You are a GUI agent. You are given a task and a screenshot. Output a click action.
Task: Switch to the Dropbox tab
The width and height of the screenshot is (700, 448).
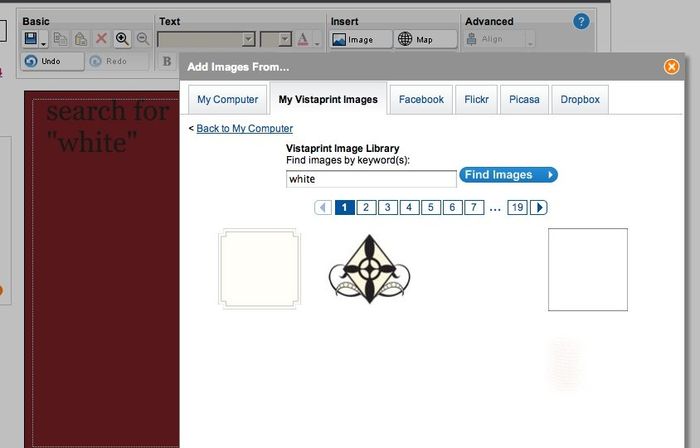(580, 99)
